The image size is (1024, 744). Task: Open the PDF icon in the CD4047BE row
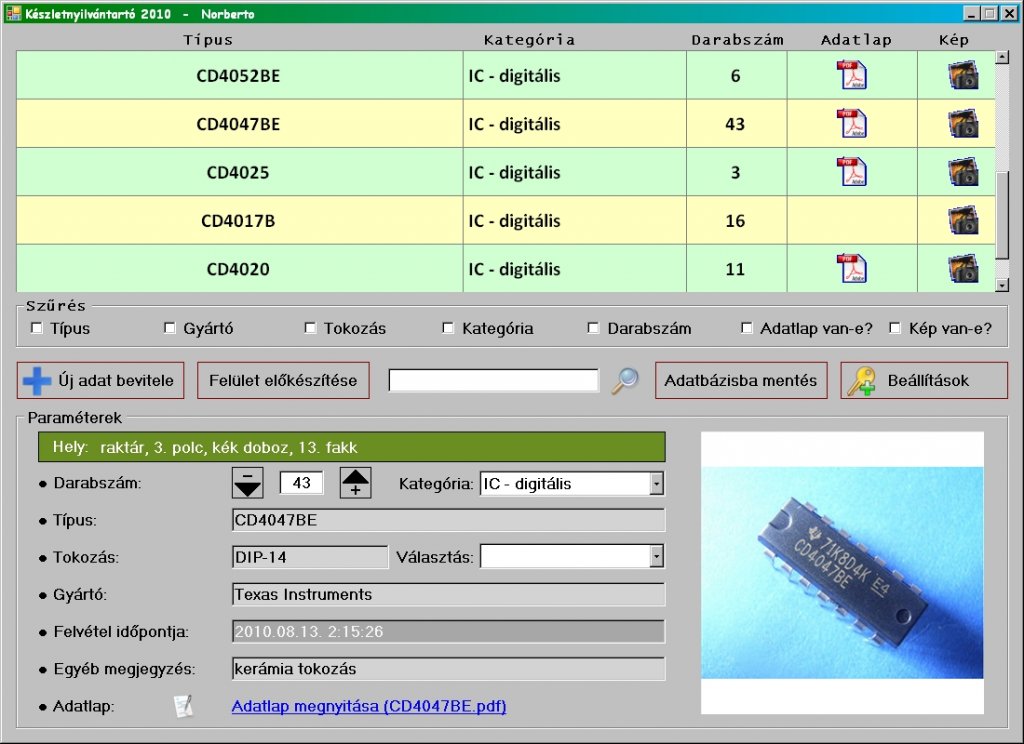click(852, 123)
